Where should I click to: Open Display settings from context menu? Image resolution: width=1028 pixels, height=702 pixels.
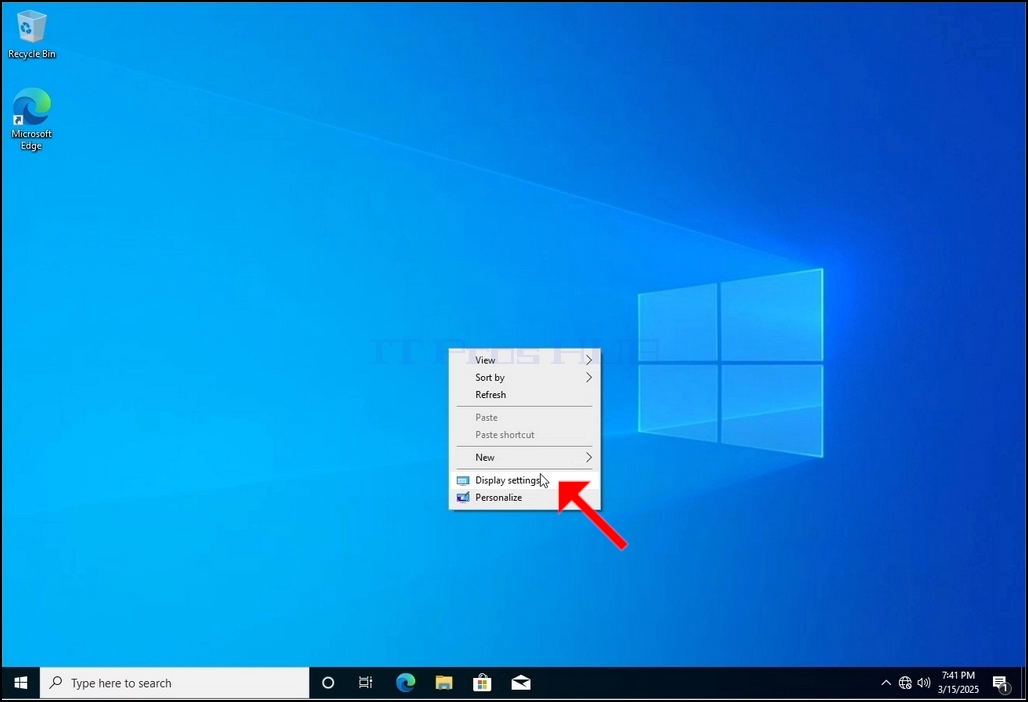point(524,480)
